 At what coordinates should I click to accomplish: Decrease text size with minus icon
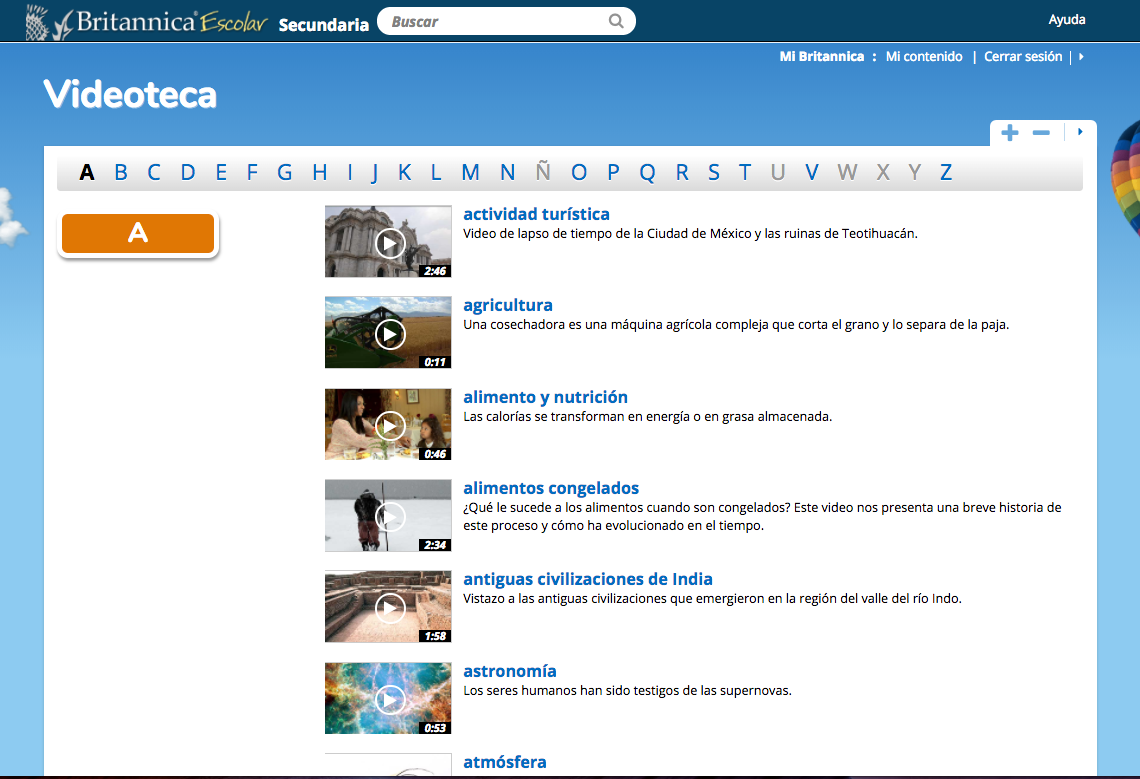(x=1041, y=132)
